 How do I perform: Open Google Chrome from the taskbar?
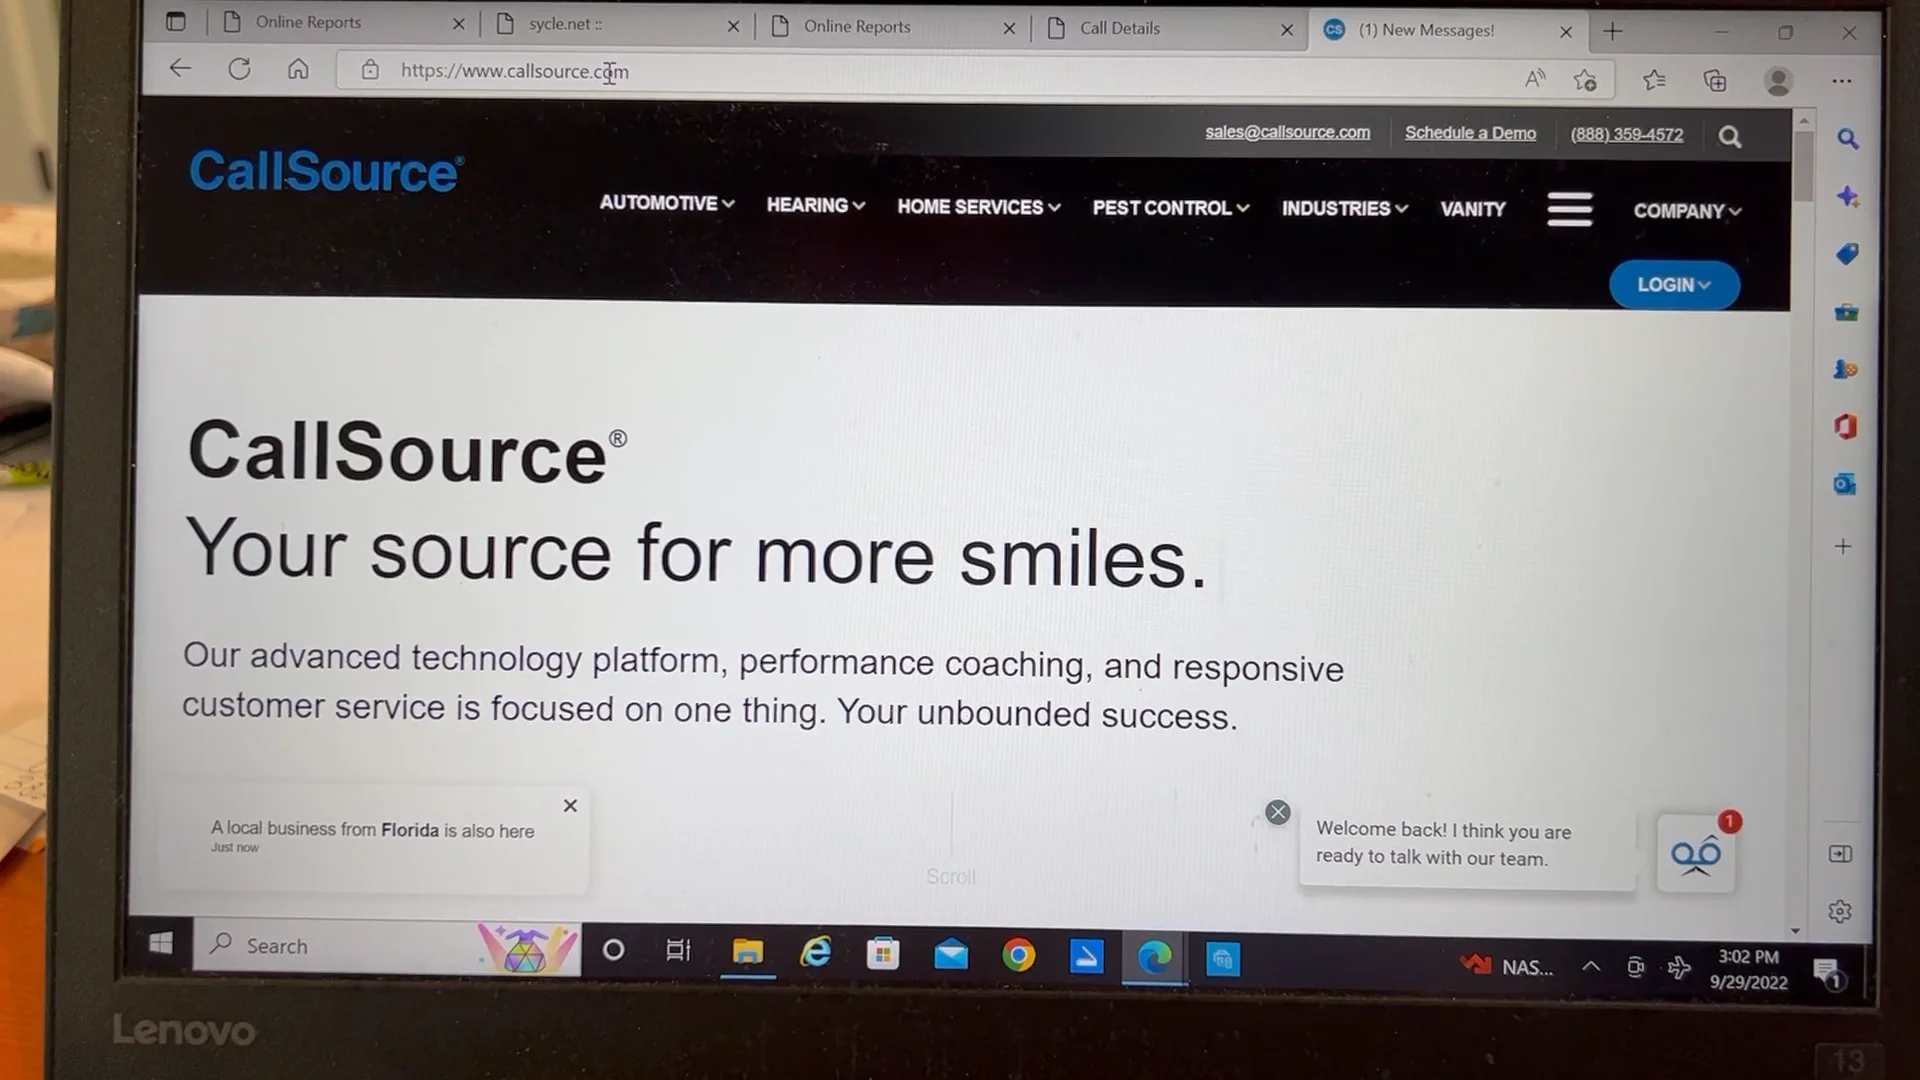[1018, 956]
